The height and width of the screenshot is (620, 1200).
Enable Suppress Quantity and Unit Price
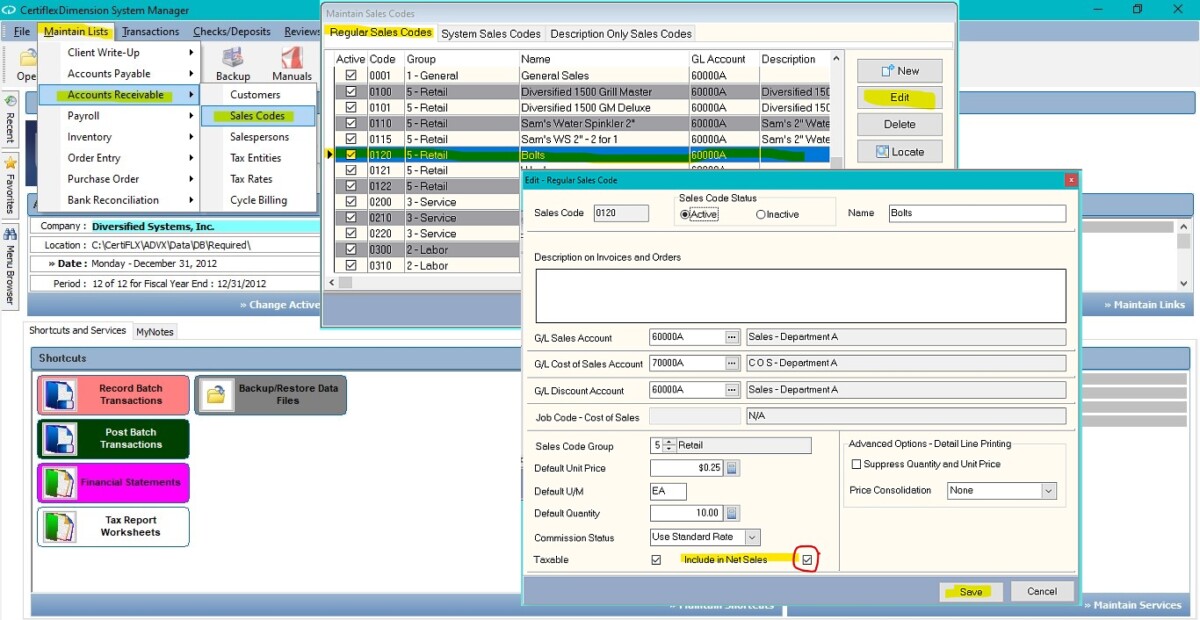click(x=856, y=464)
